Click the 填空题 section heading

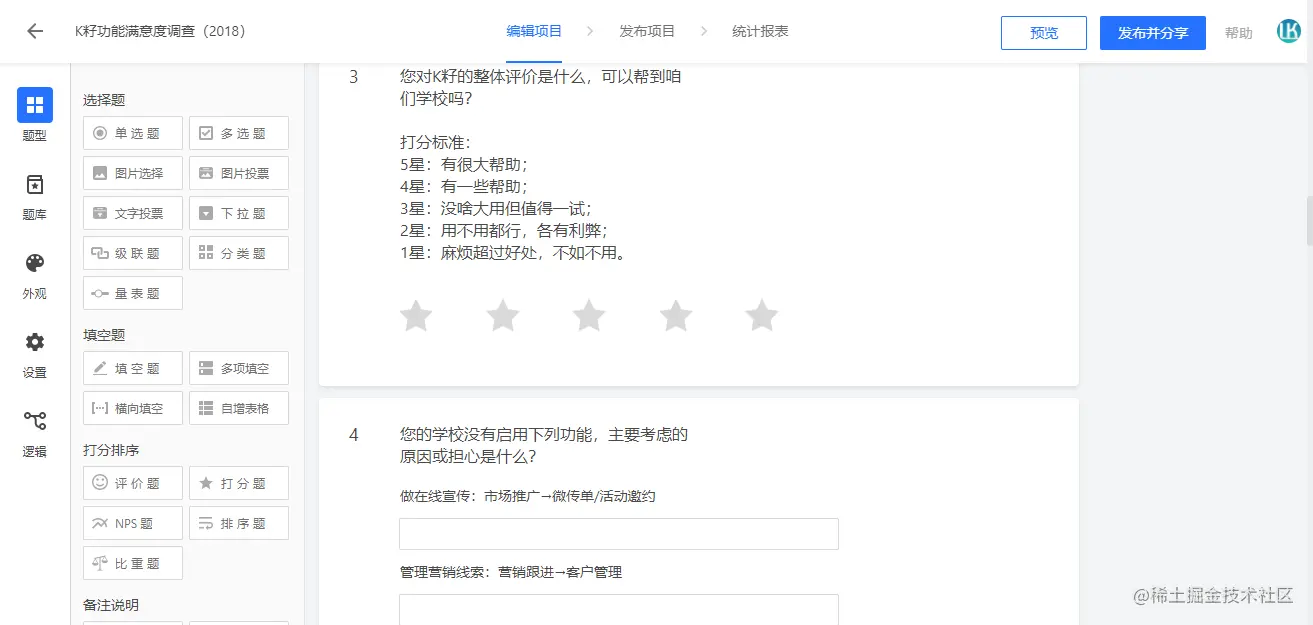pyautogui.click(x=104, y=335)
